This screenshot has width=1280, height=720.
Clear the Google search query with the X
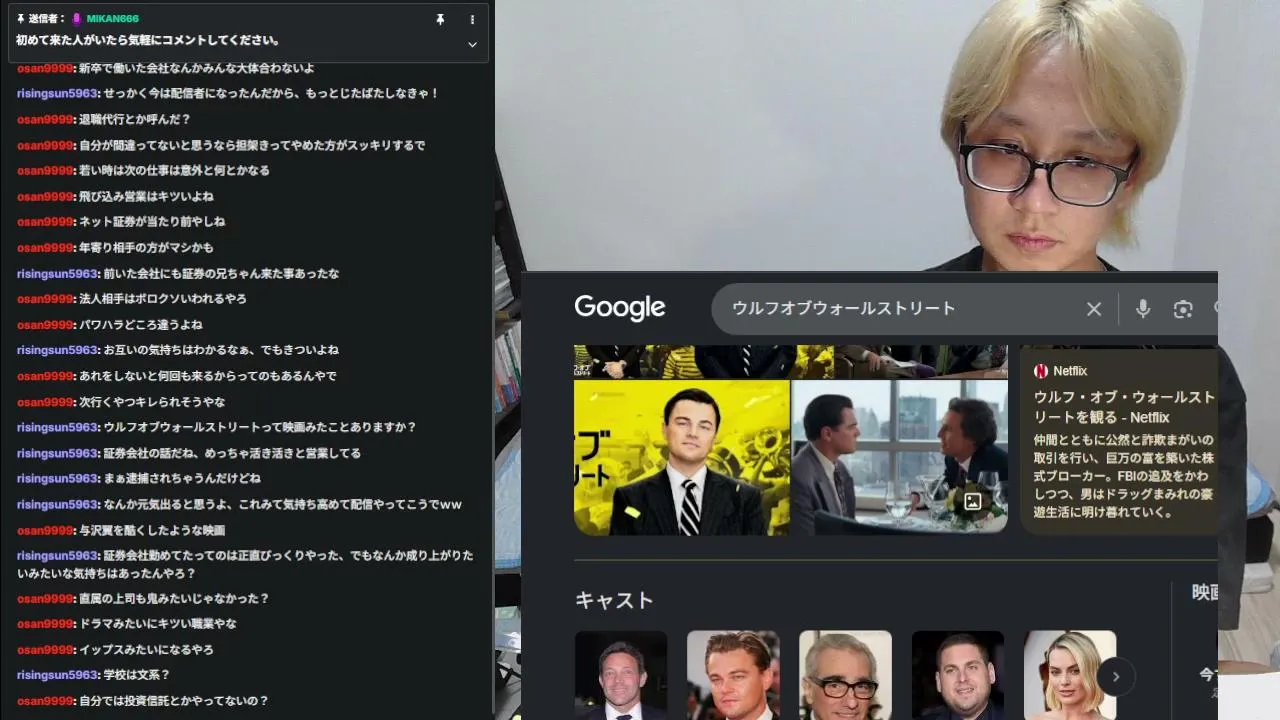tap(1094, 309)
